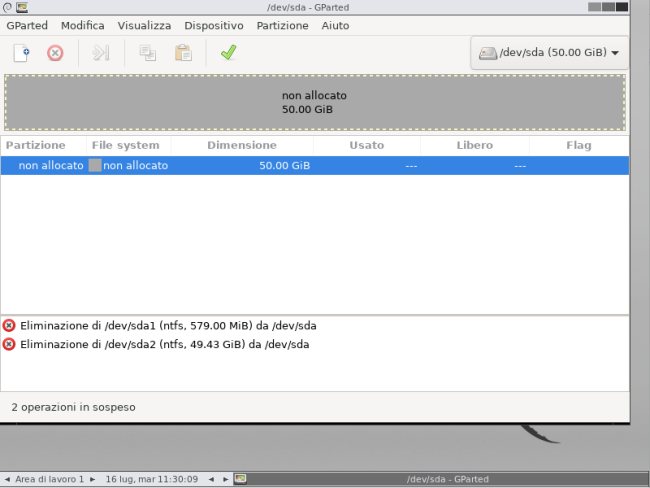Viewport: 650px width, 488px height.
Task: Open the Modifica menu
Action: [82, 26]
